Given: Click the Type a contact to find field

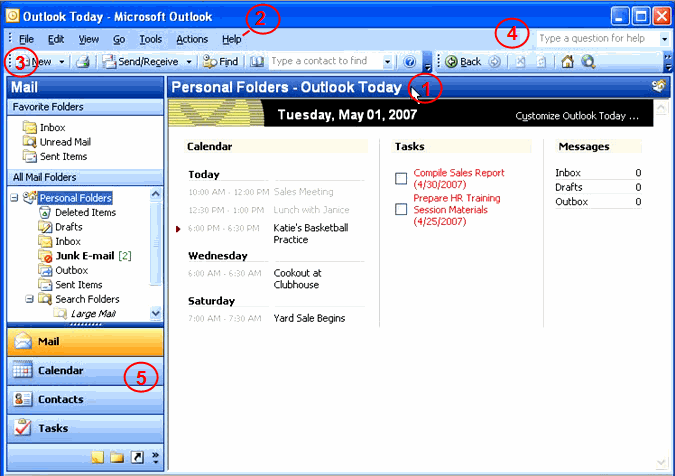Looking at the screenshot, I should coord(332,62).
